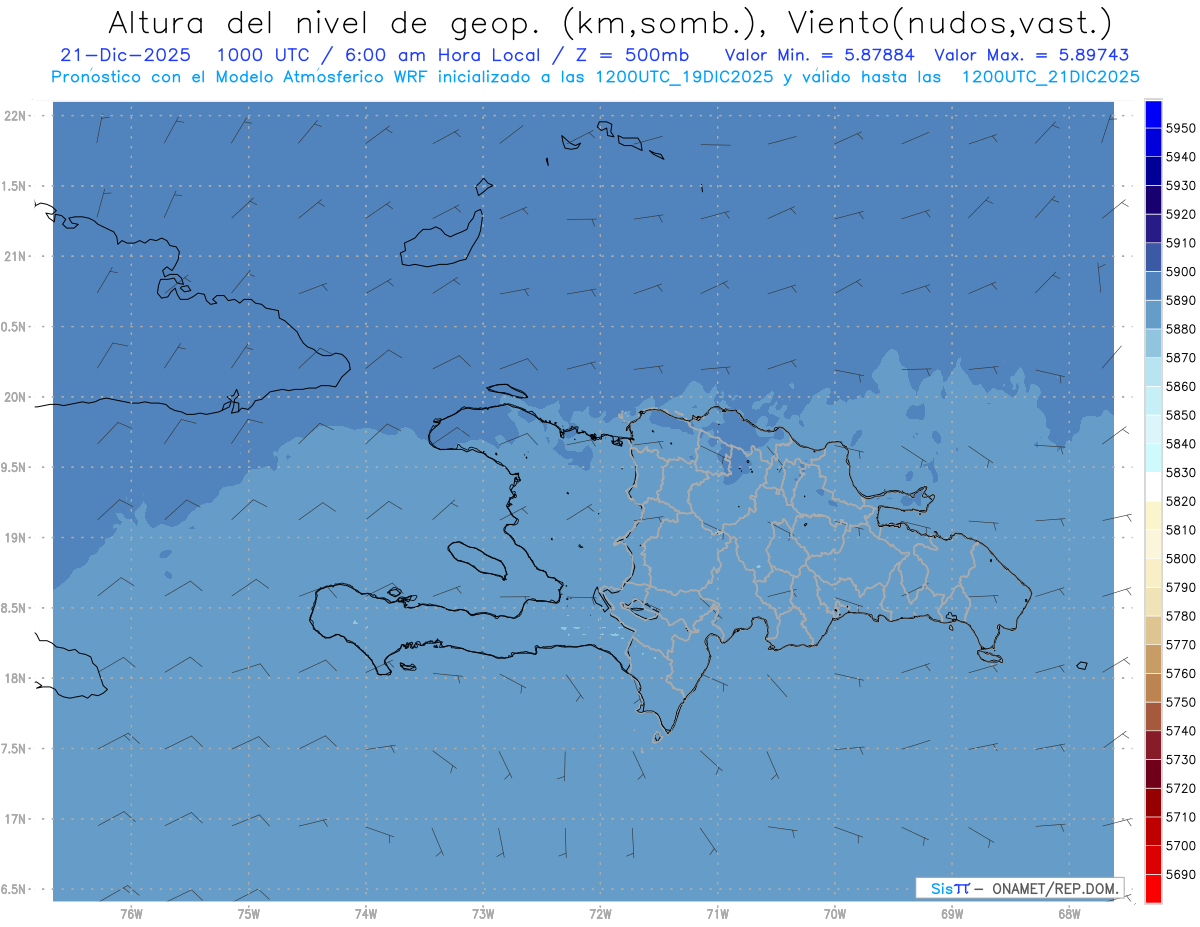Click the '68W' longitude label

1069,912
